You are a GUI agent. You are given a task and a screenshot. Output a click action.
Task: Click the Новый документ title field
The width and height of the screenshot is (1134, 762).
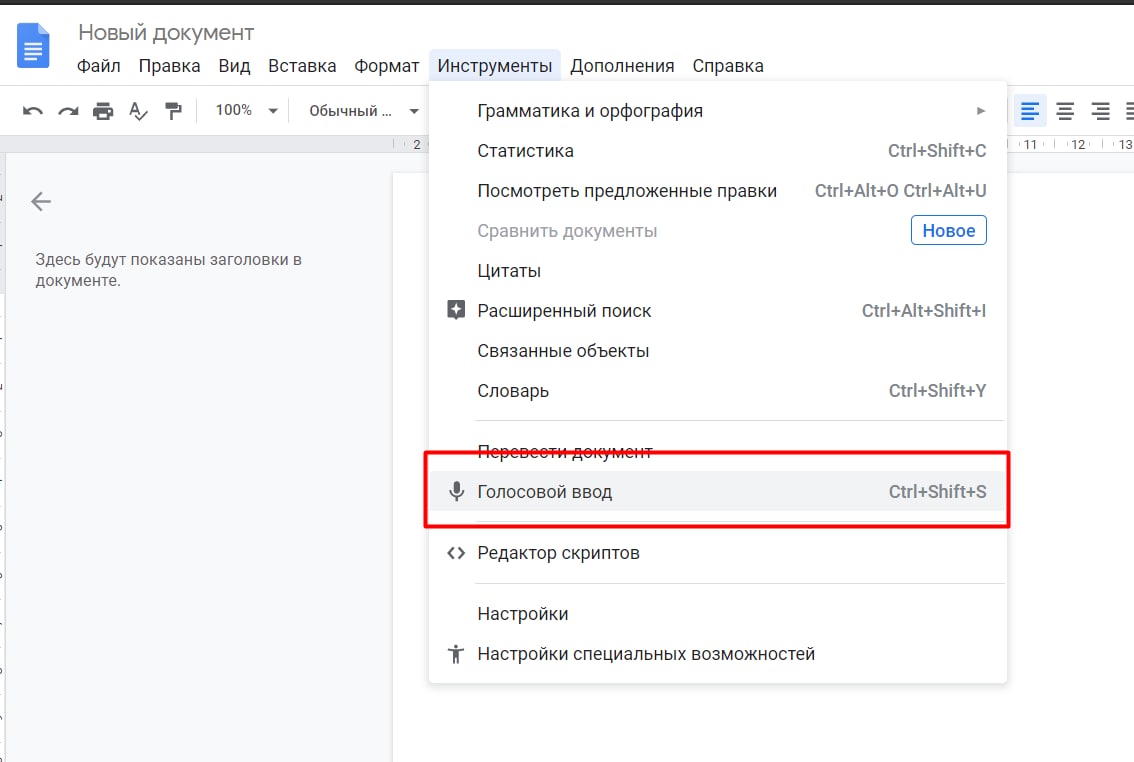tap(166, 33)
